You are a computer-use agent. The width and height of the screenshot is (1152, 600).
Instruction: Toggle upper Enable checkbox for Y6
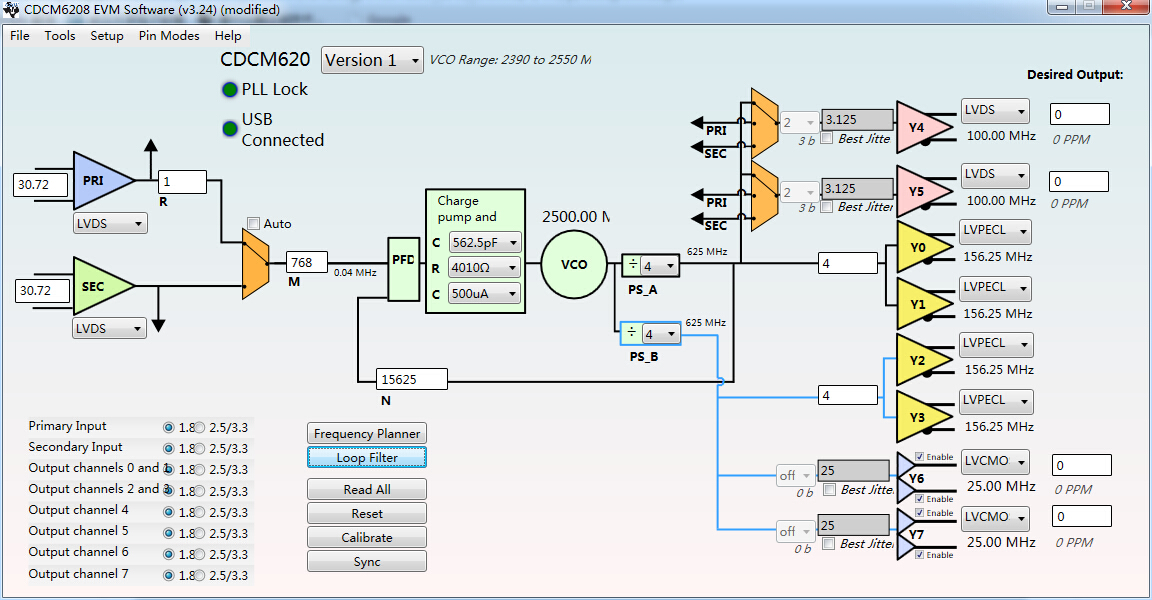(x=919, y=457)
